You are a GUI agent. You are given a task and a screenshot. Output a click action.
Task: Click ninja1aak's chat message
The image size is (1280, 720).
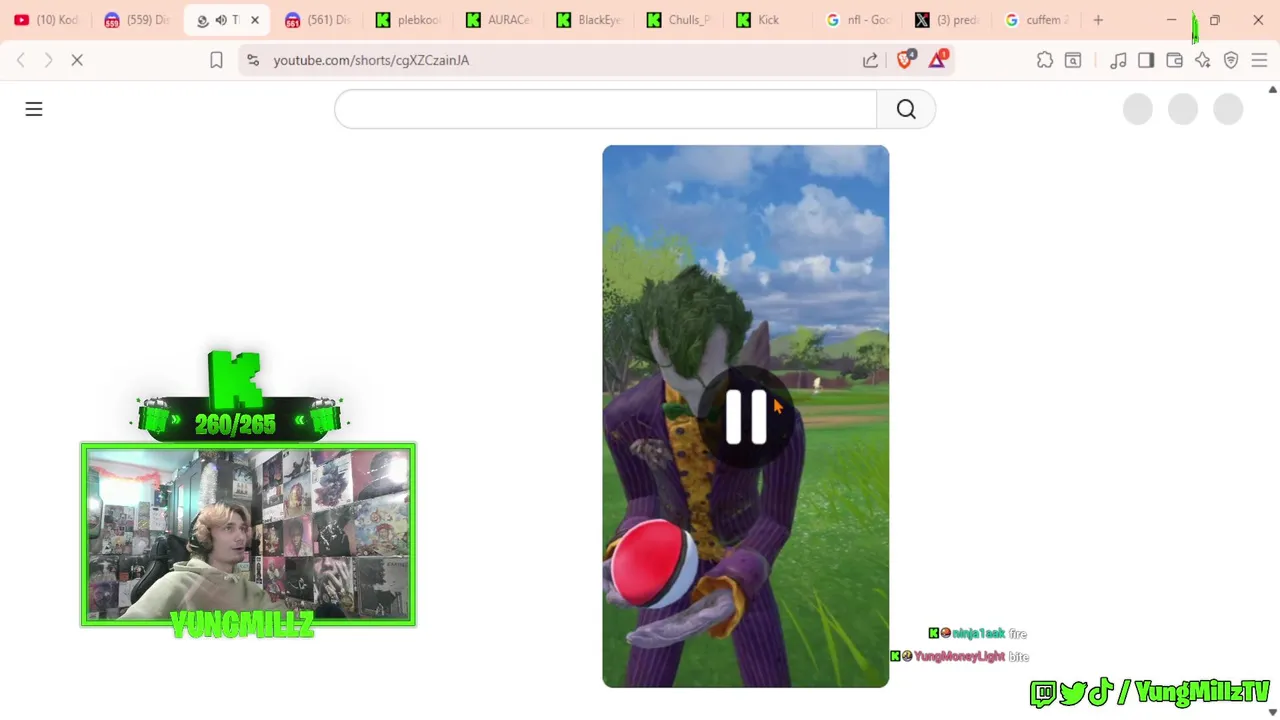[978, 633]
